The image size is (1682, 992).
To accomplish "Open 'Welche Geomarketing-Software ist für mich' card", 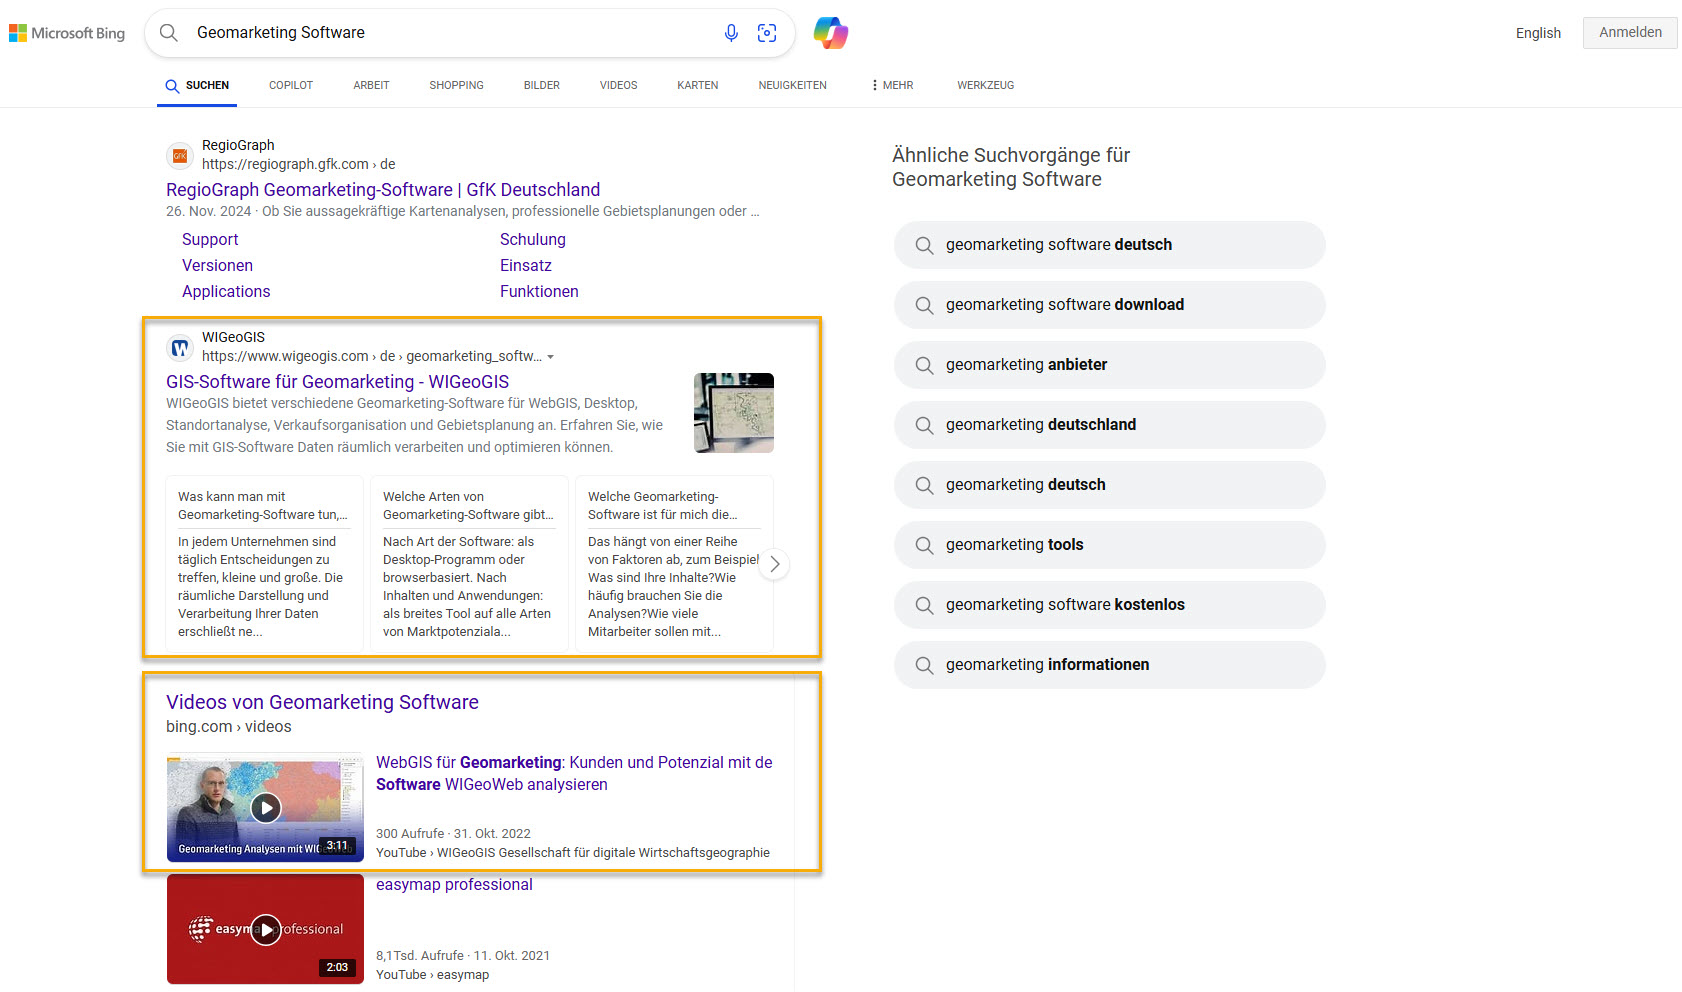I will (x=674, y=564).
